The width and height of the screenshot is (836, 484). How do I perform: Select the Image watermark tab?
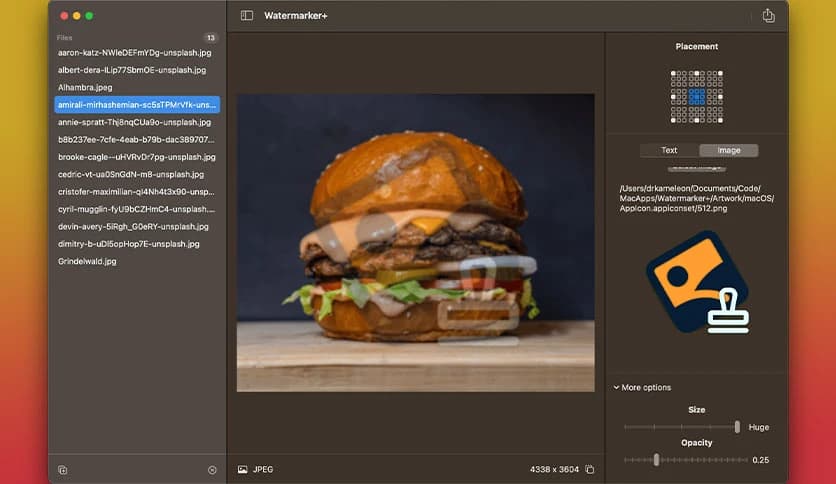[x=729, y=151]
